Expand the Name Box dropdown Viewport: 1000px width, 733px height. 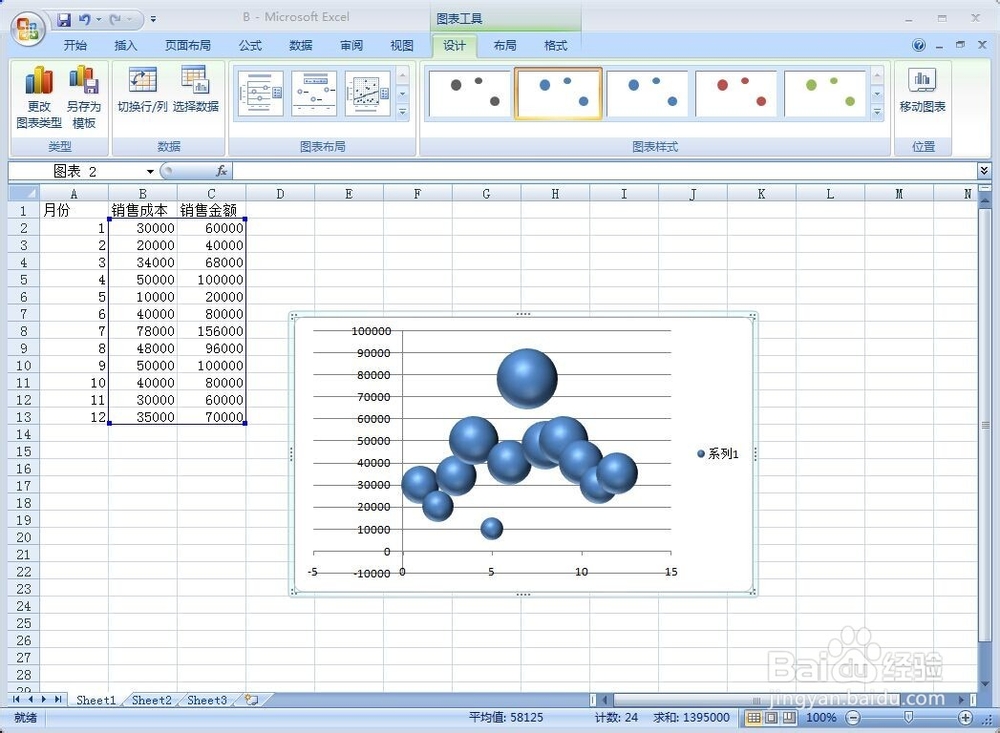[x=150, y=171]
